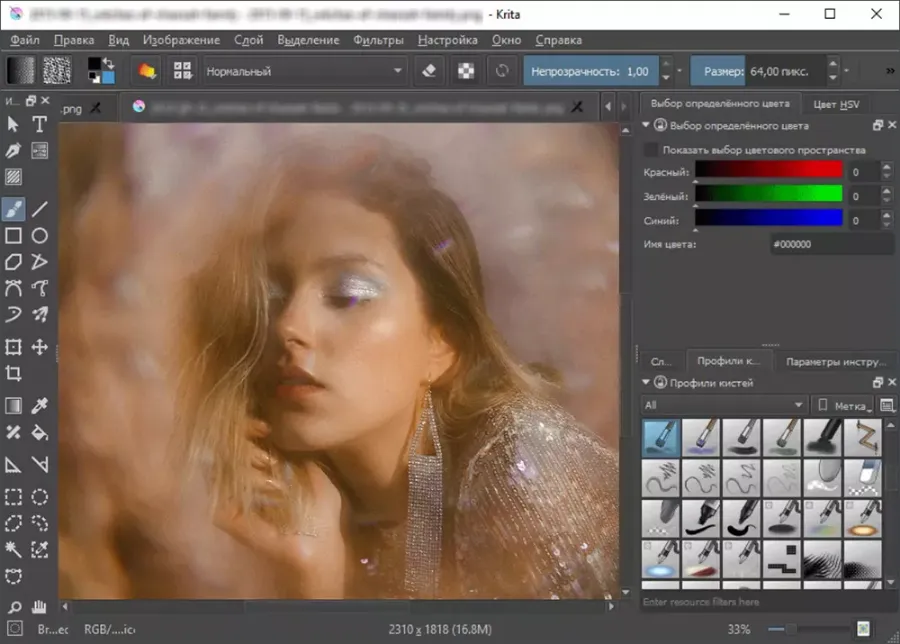Select the Text tool in the toolbox
The width and height of the screenshot is (900, 644).
pyautogui.click(x=39, y=124)
